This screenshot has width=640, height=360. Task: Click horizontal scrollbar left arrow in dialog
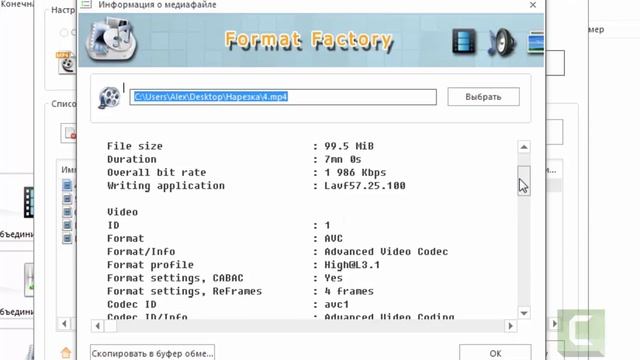pos(98,326)
